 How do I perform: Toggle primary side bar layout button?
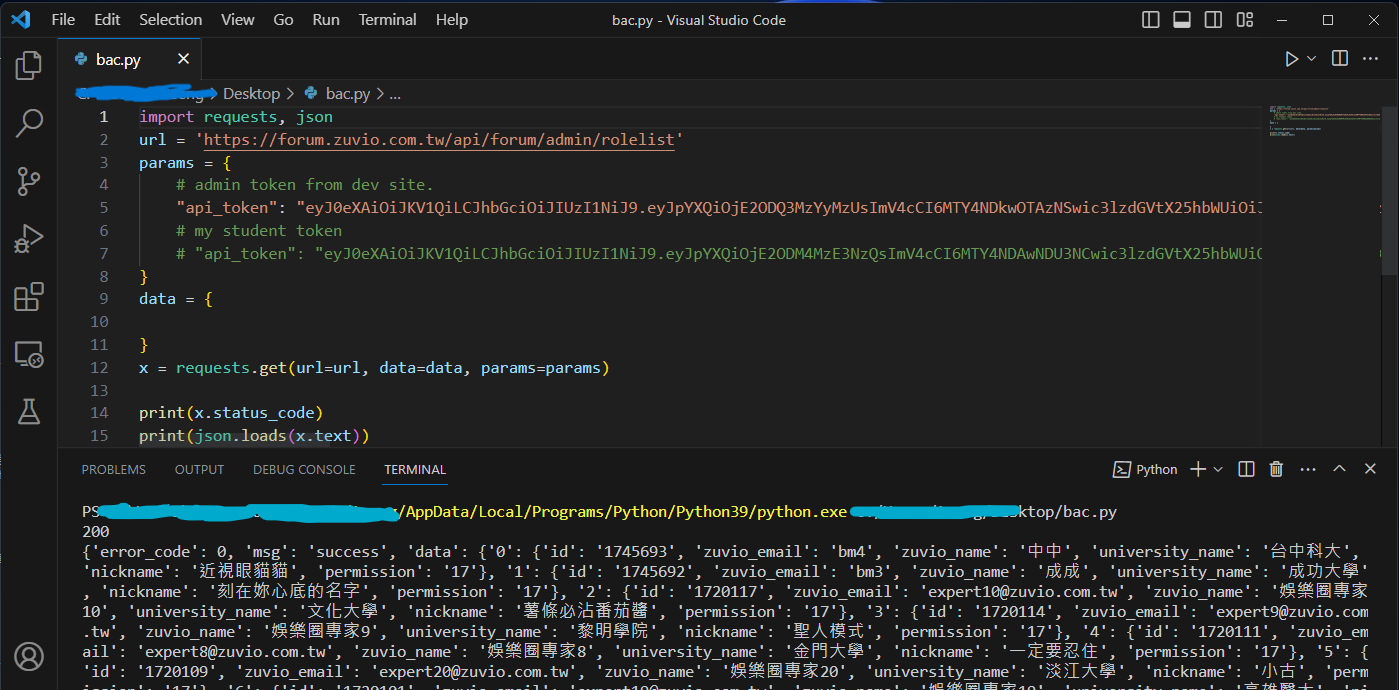pyautogui.click(x=1151, y=20)
